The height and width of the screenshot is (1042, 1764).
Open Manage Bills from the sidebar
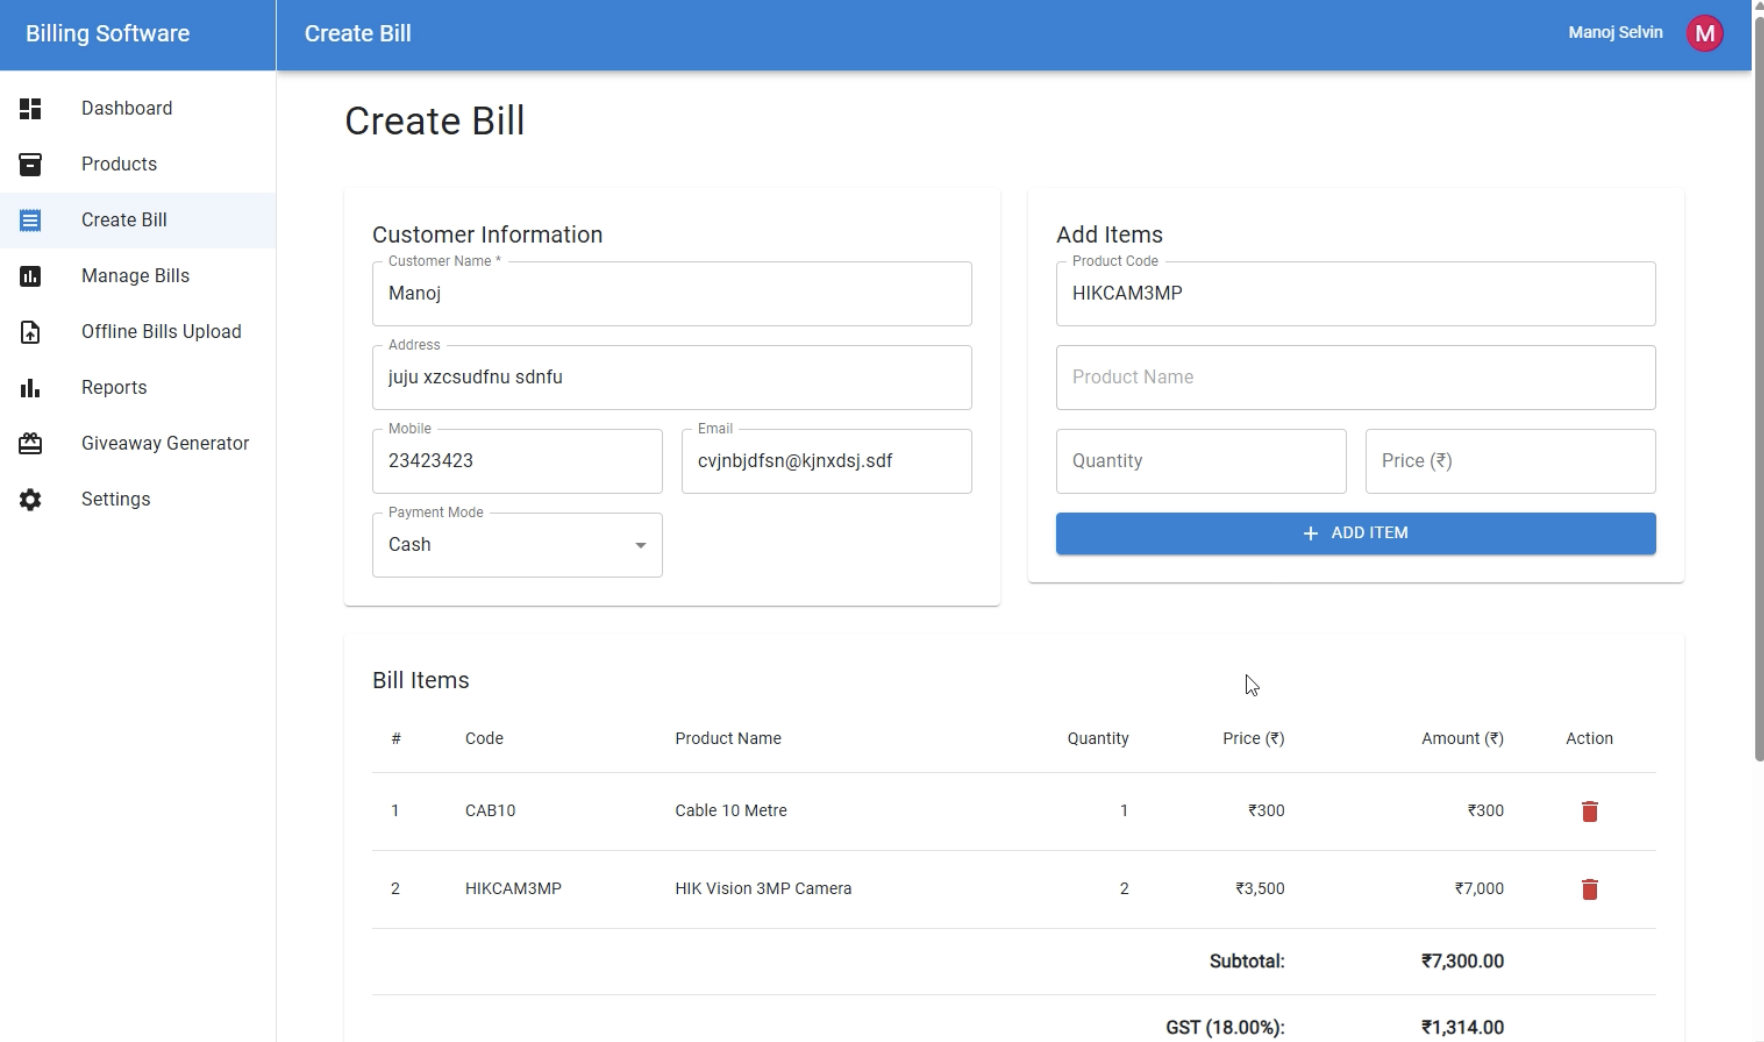coord(135,276)
